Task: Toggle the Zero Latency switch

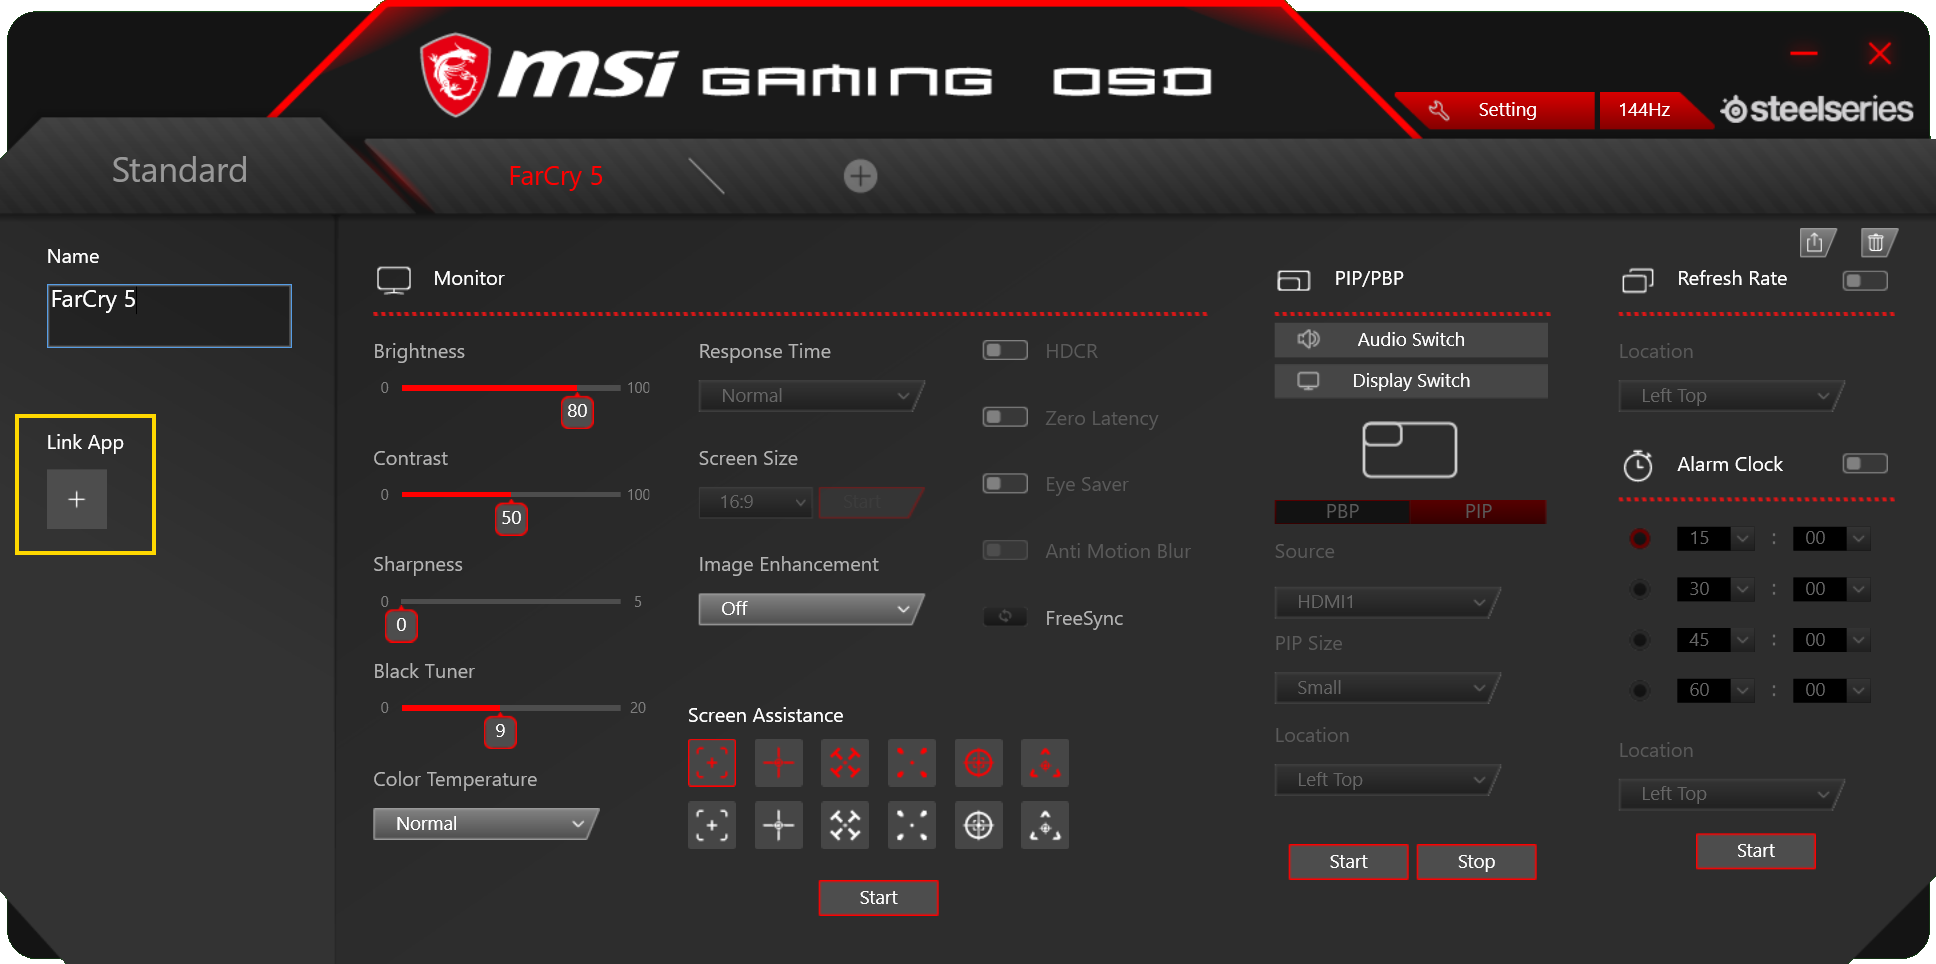Action: point(1005,417)
